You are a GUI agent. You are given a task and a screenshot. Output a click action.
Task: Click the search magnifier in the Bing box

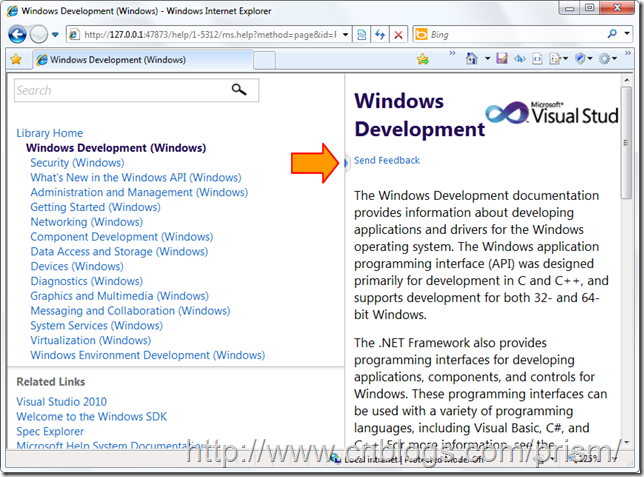pos(612,34)
